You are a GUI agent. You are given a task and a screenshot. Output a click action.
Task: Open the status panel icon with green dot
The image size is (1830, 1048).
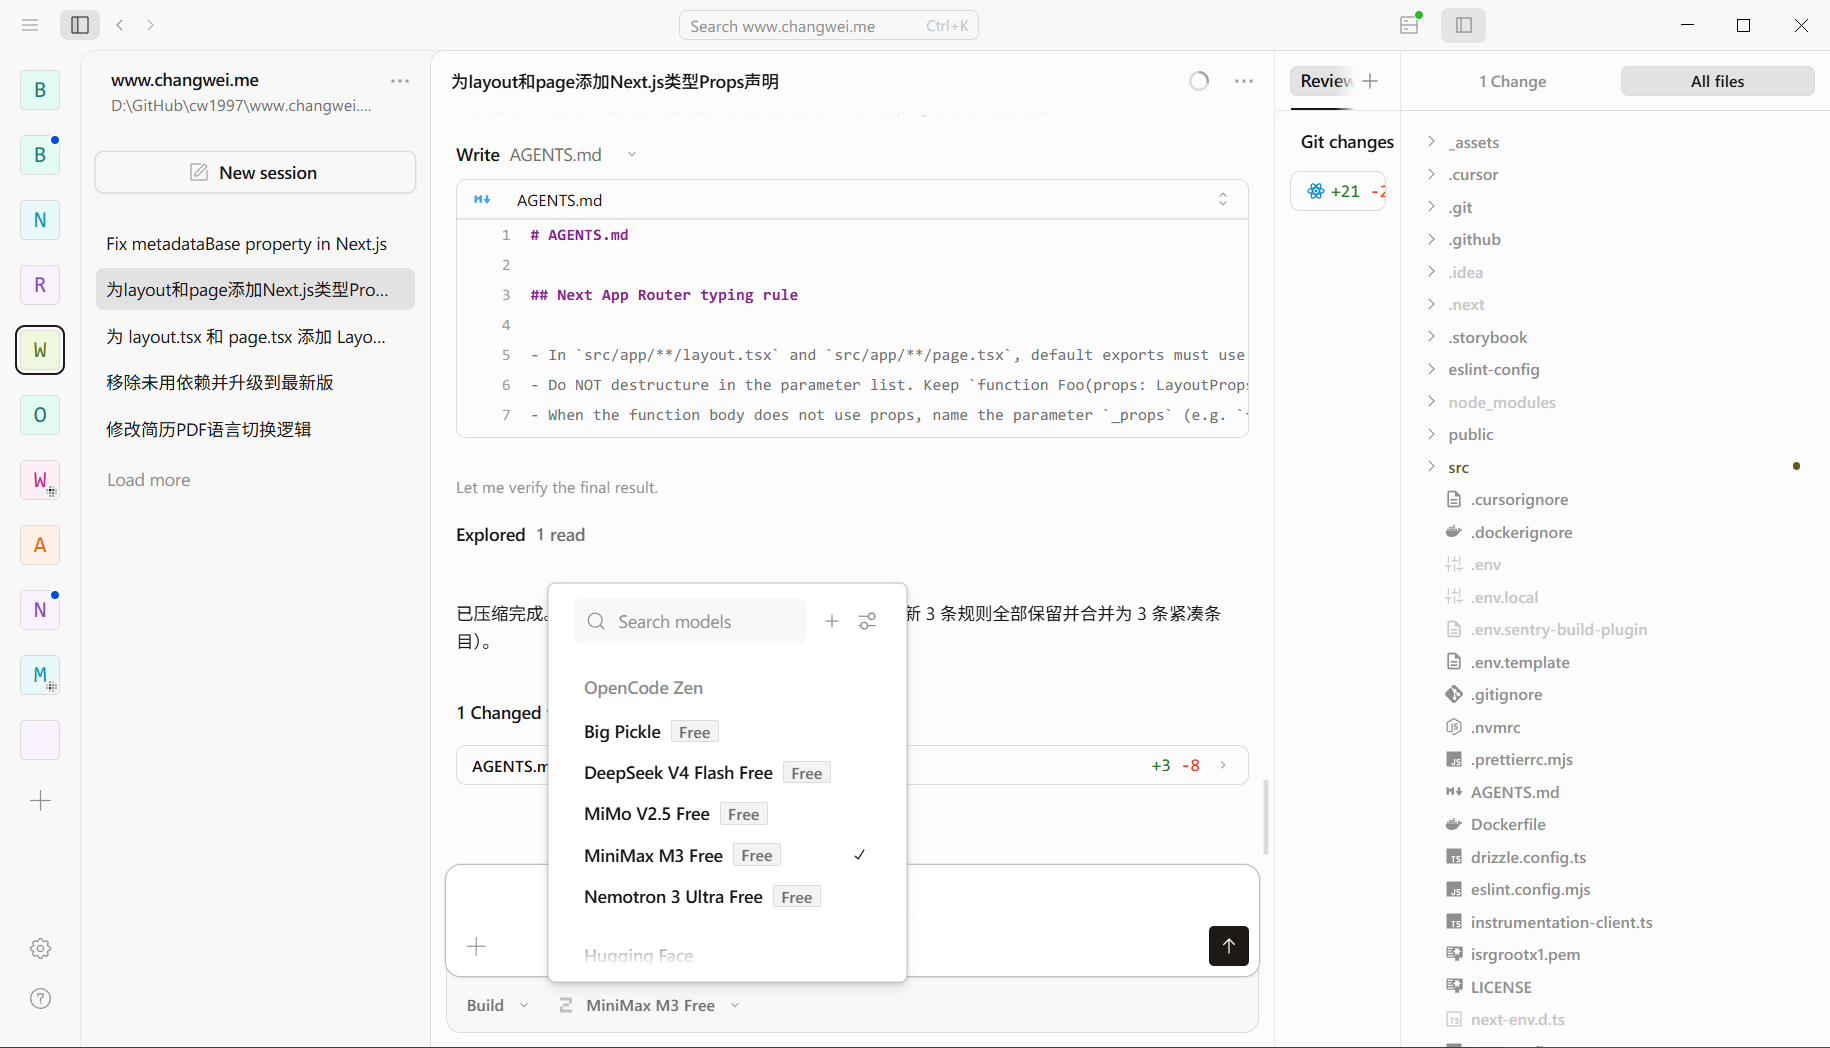pyautogui.click(x=1410, y=25)
